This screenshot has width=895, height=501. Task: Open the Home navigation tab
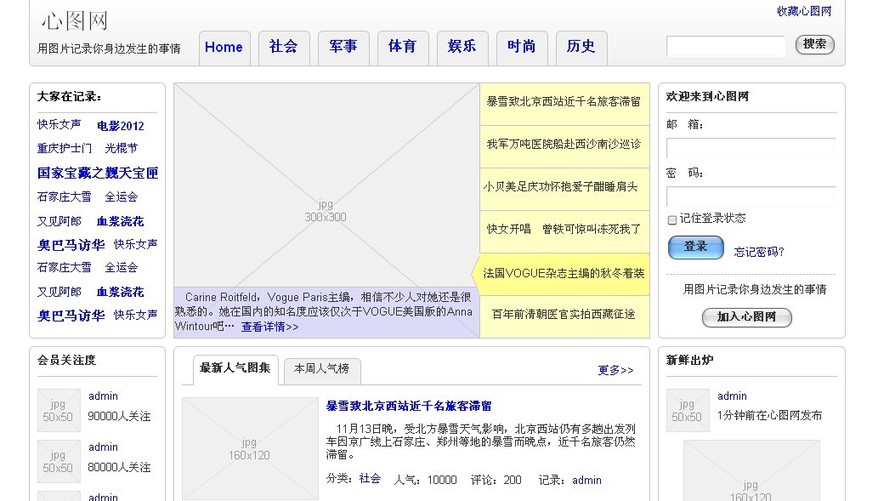click(224, 47)
